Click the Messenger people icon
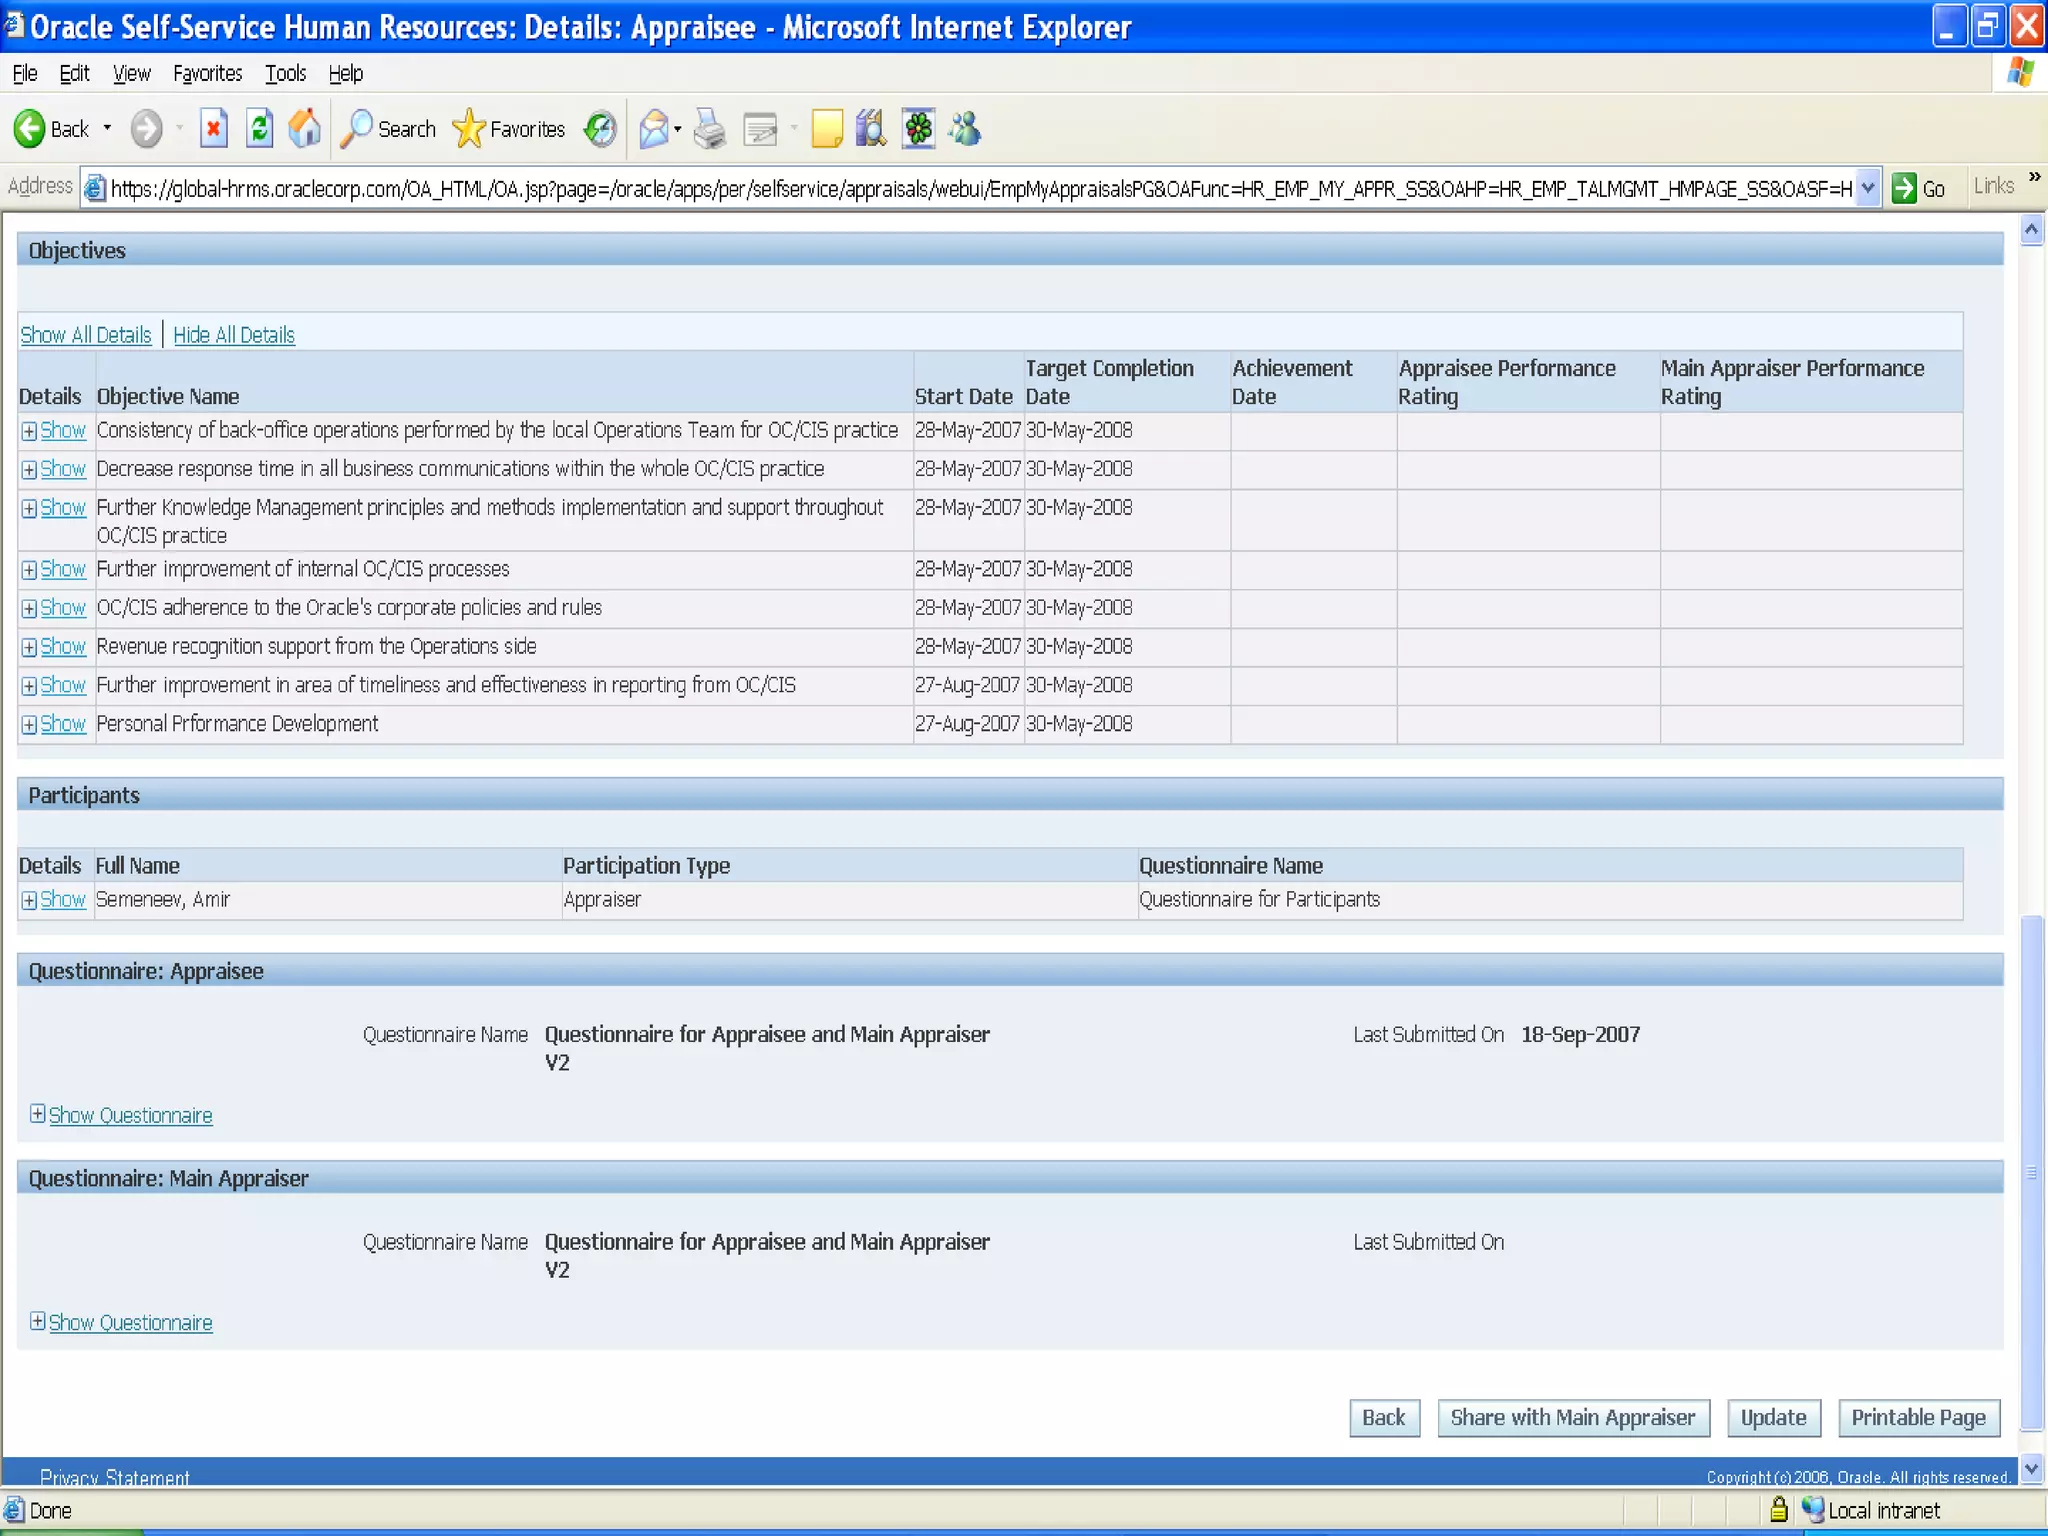Screen dimensions: 2048x1536 point(965,129)
